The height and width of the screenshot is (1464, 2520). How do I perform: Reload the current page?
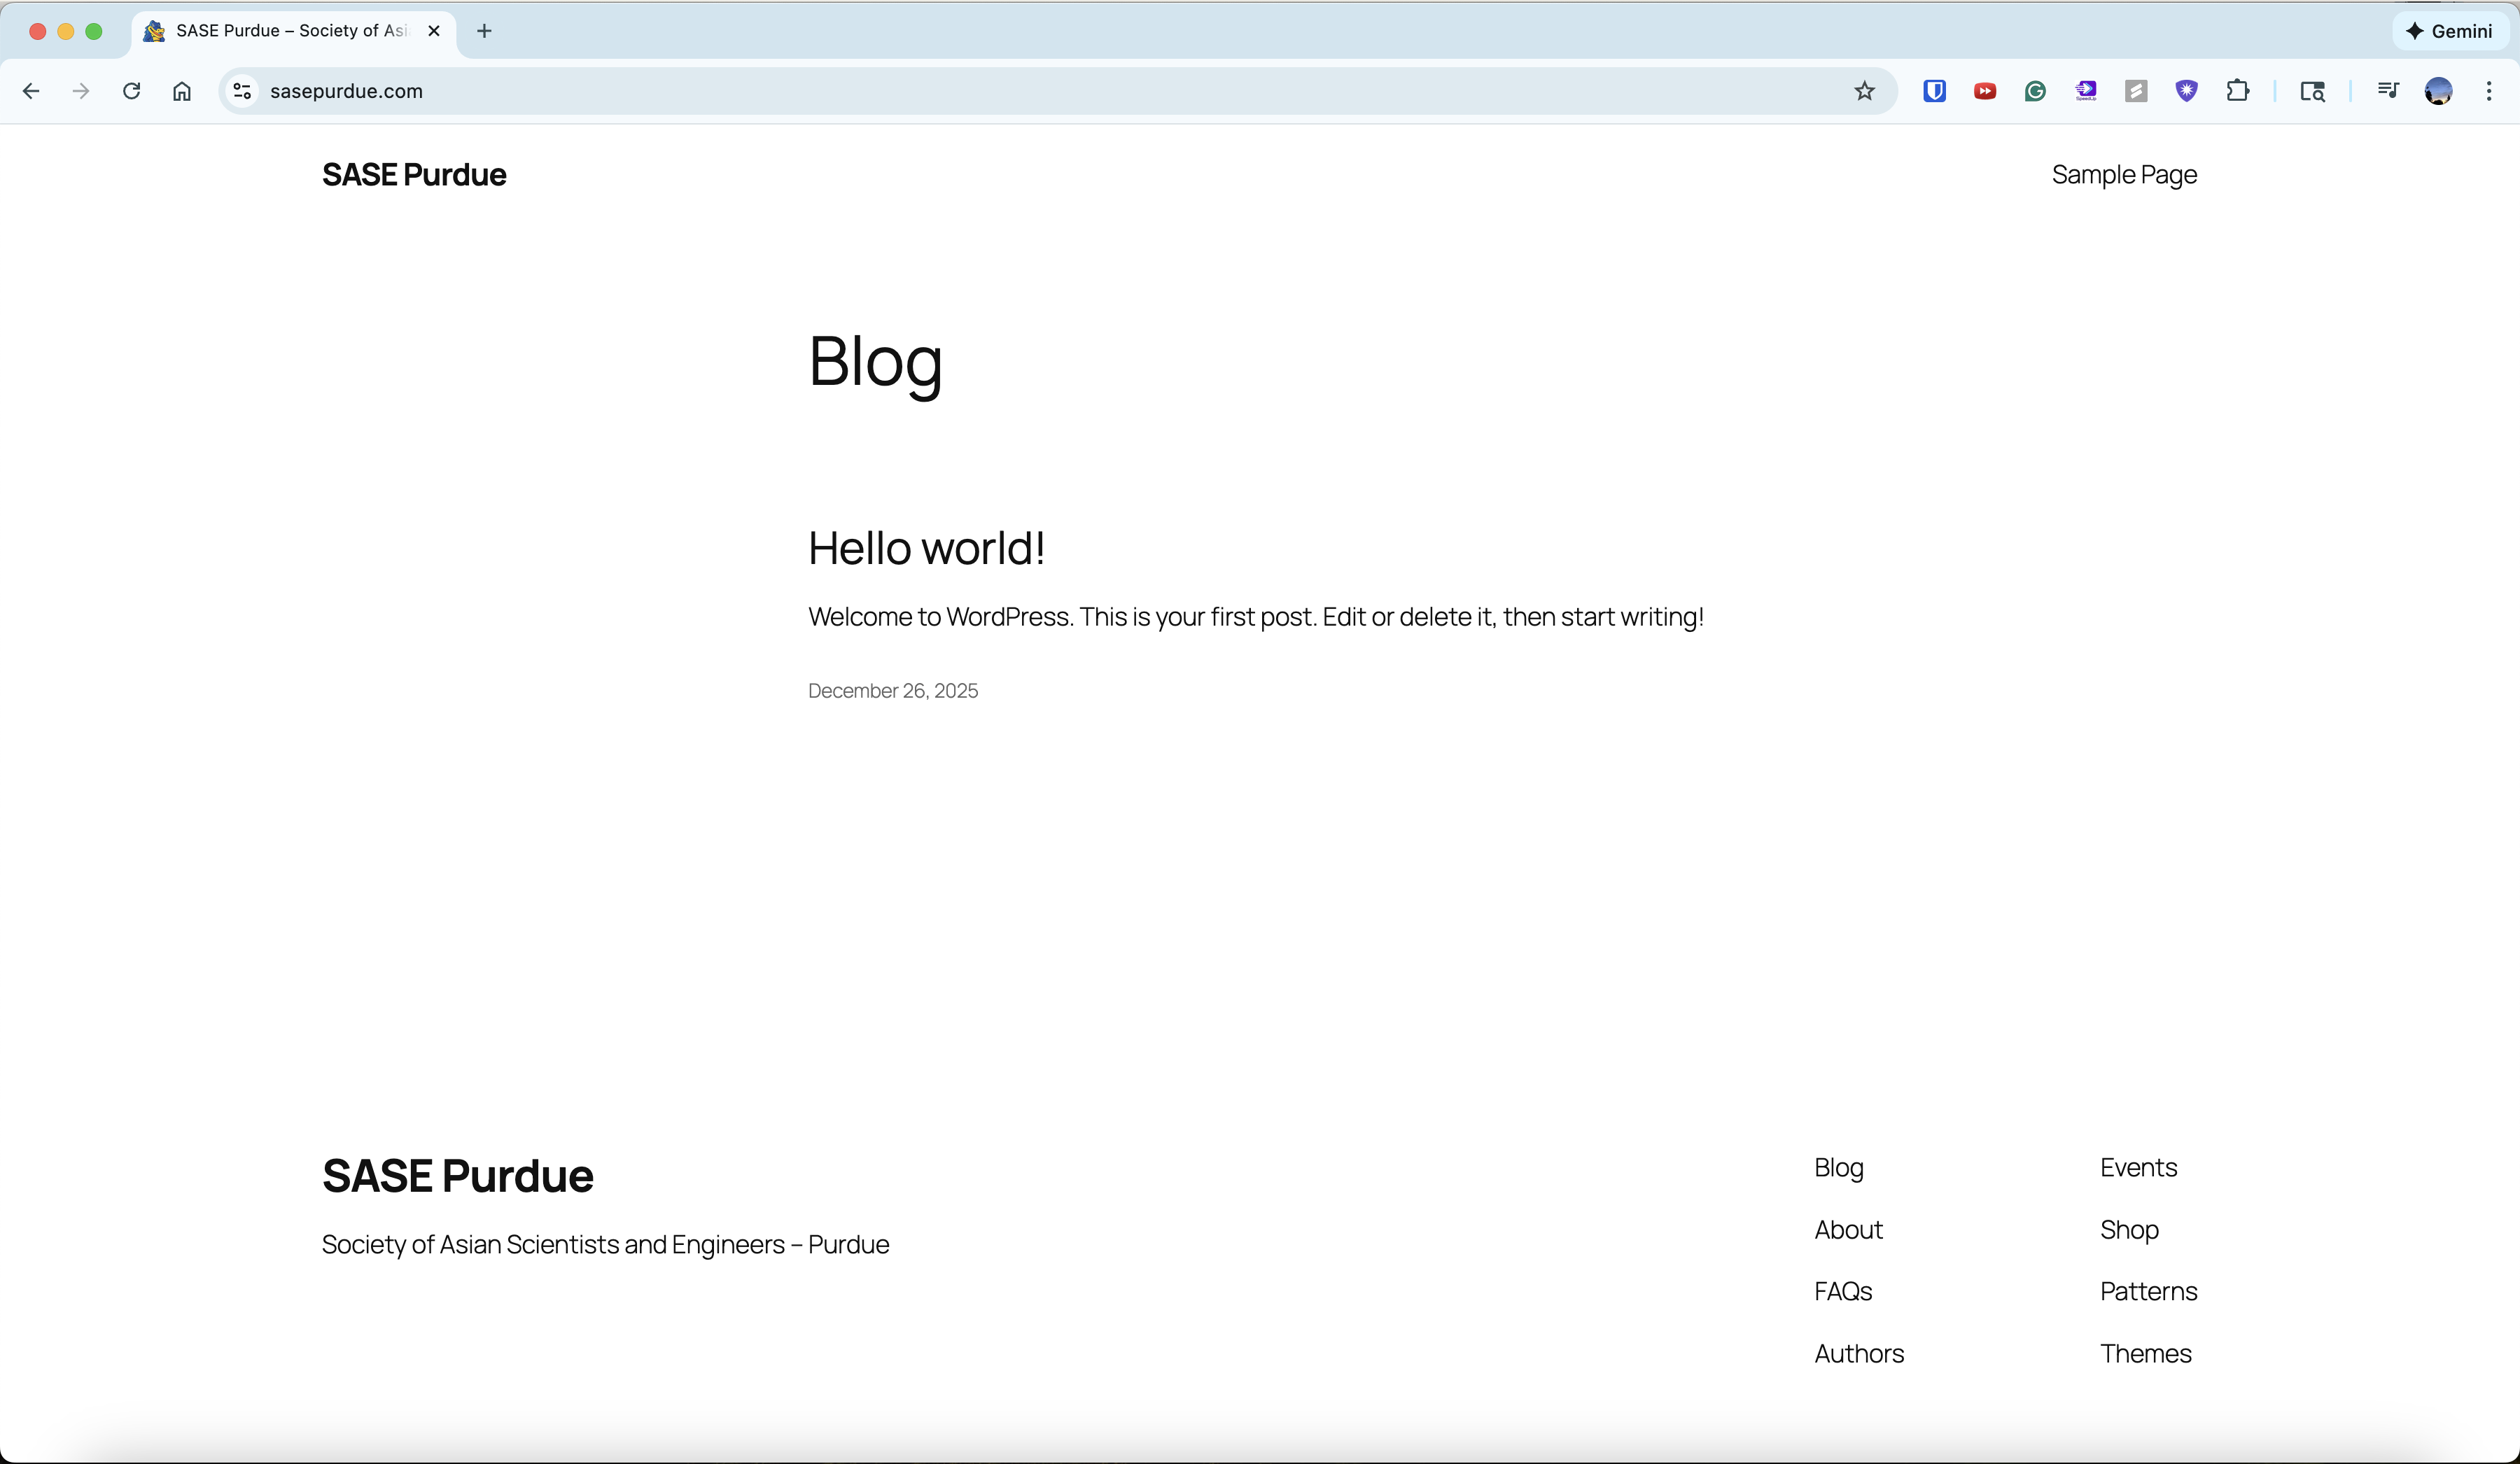tap(131, 91)
